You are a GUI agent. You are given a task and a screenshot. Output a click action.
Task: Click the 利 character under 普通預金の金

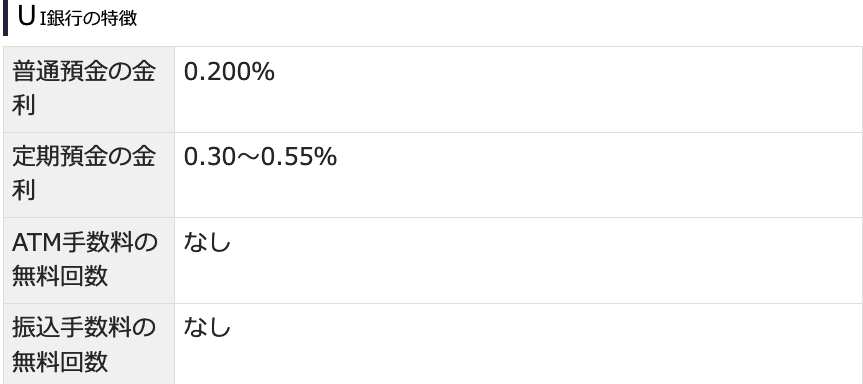(x=24, y=105)
